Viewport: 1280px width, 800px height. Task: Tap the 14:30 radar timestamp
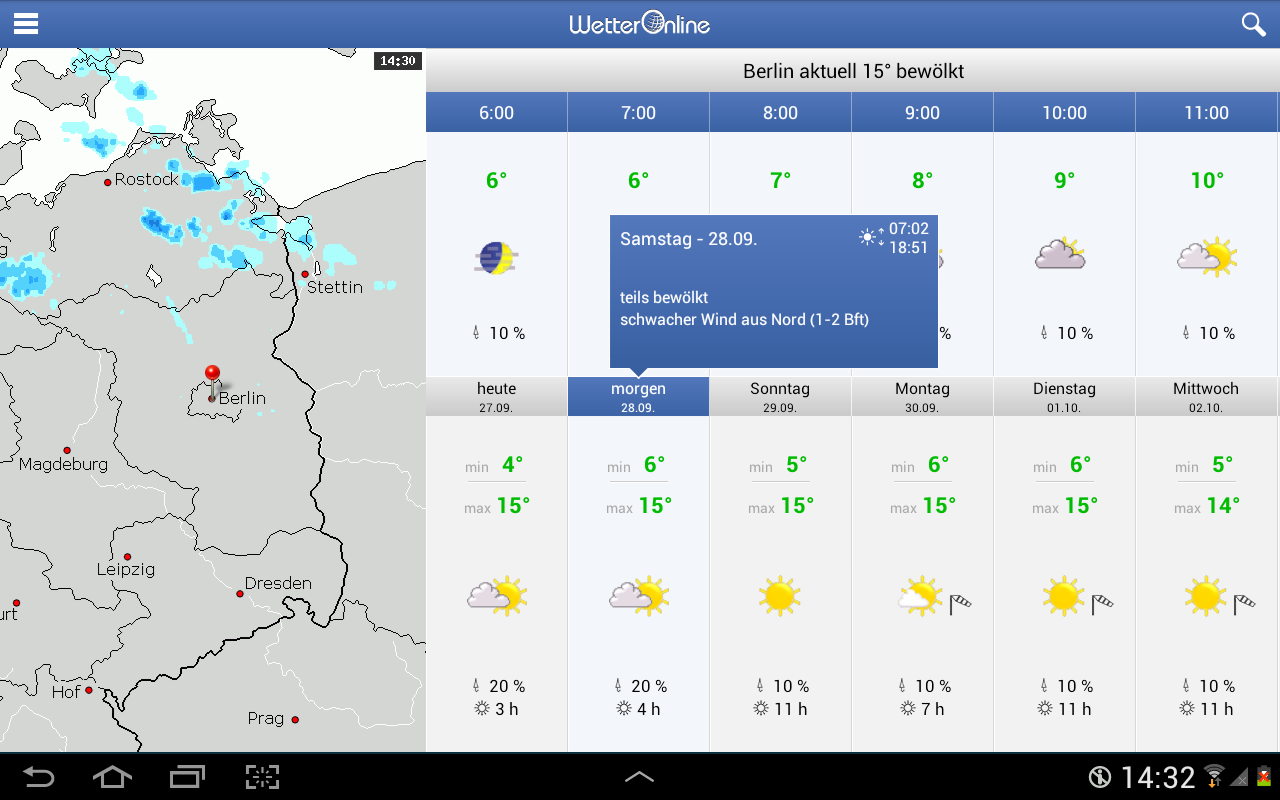(x=397, y=61)
